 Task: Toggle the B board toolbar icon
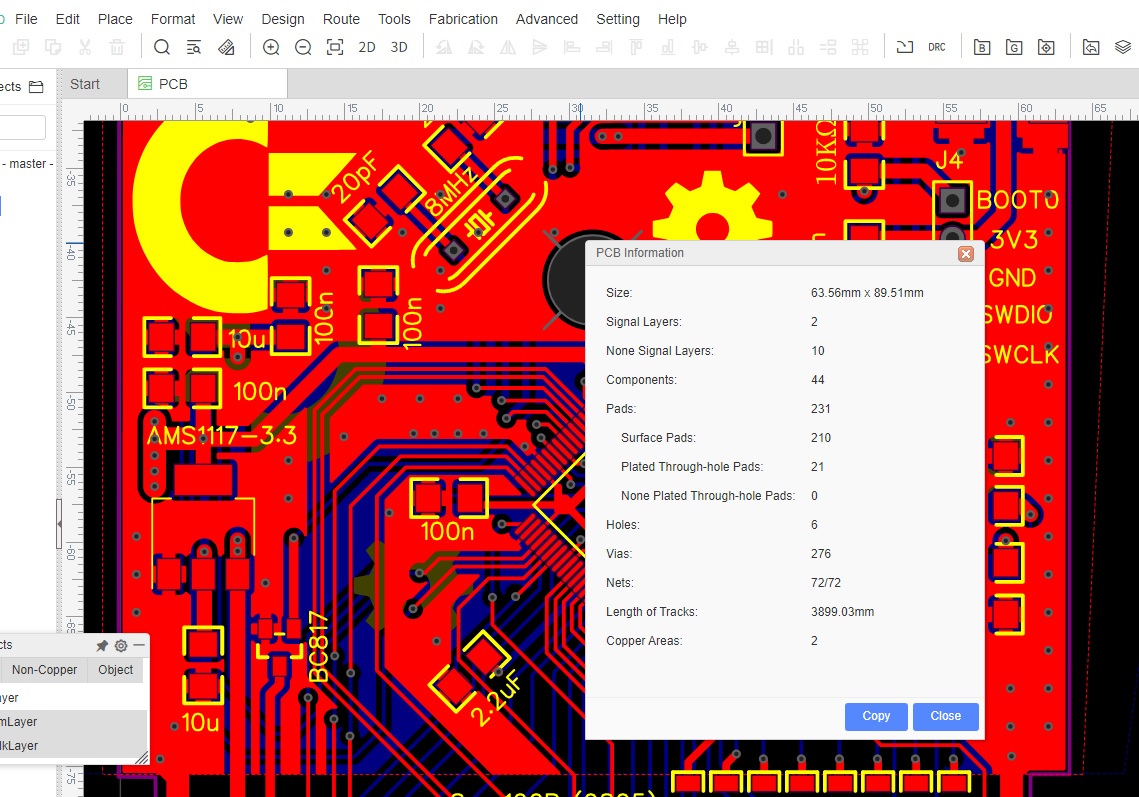(982, 46)
